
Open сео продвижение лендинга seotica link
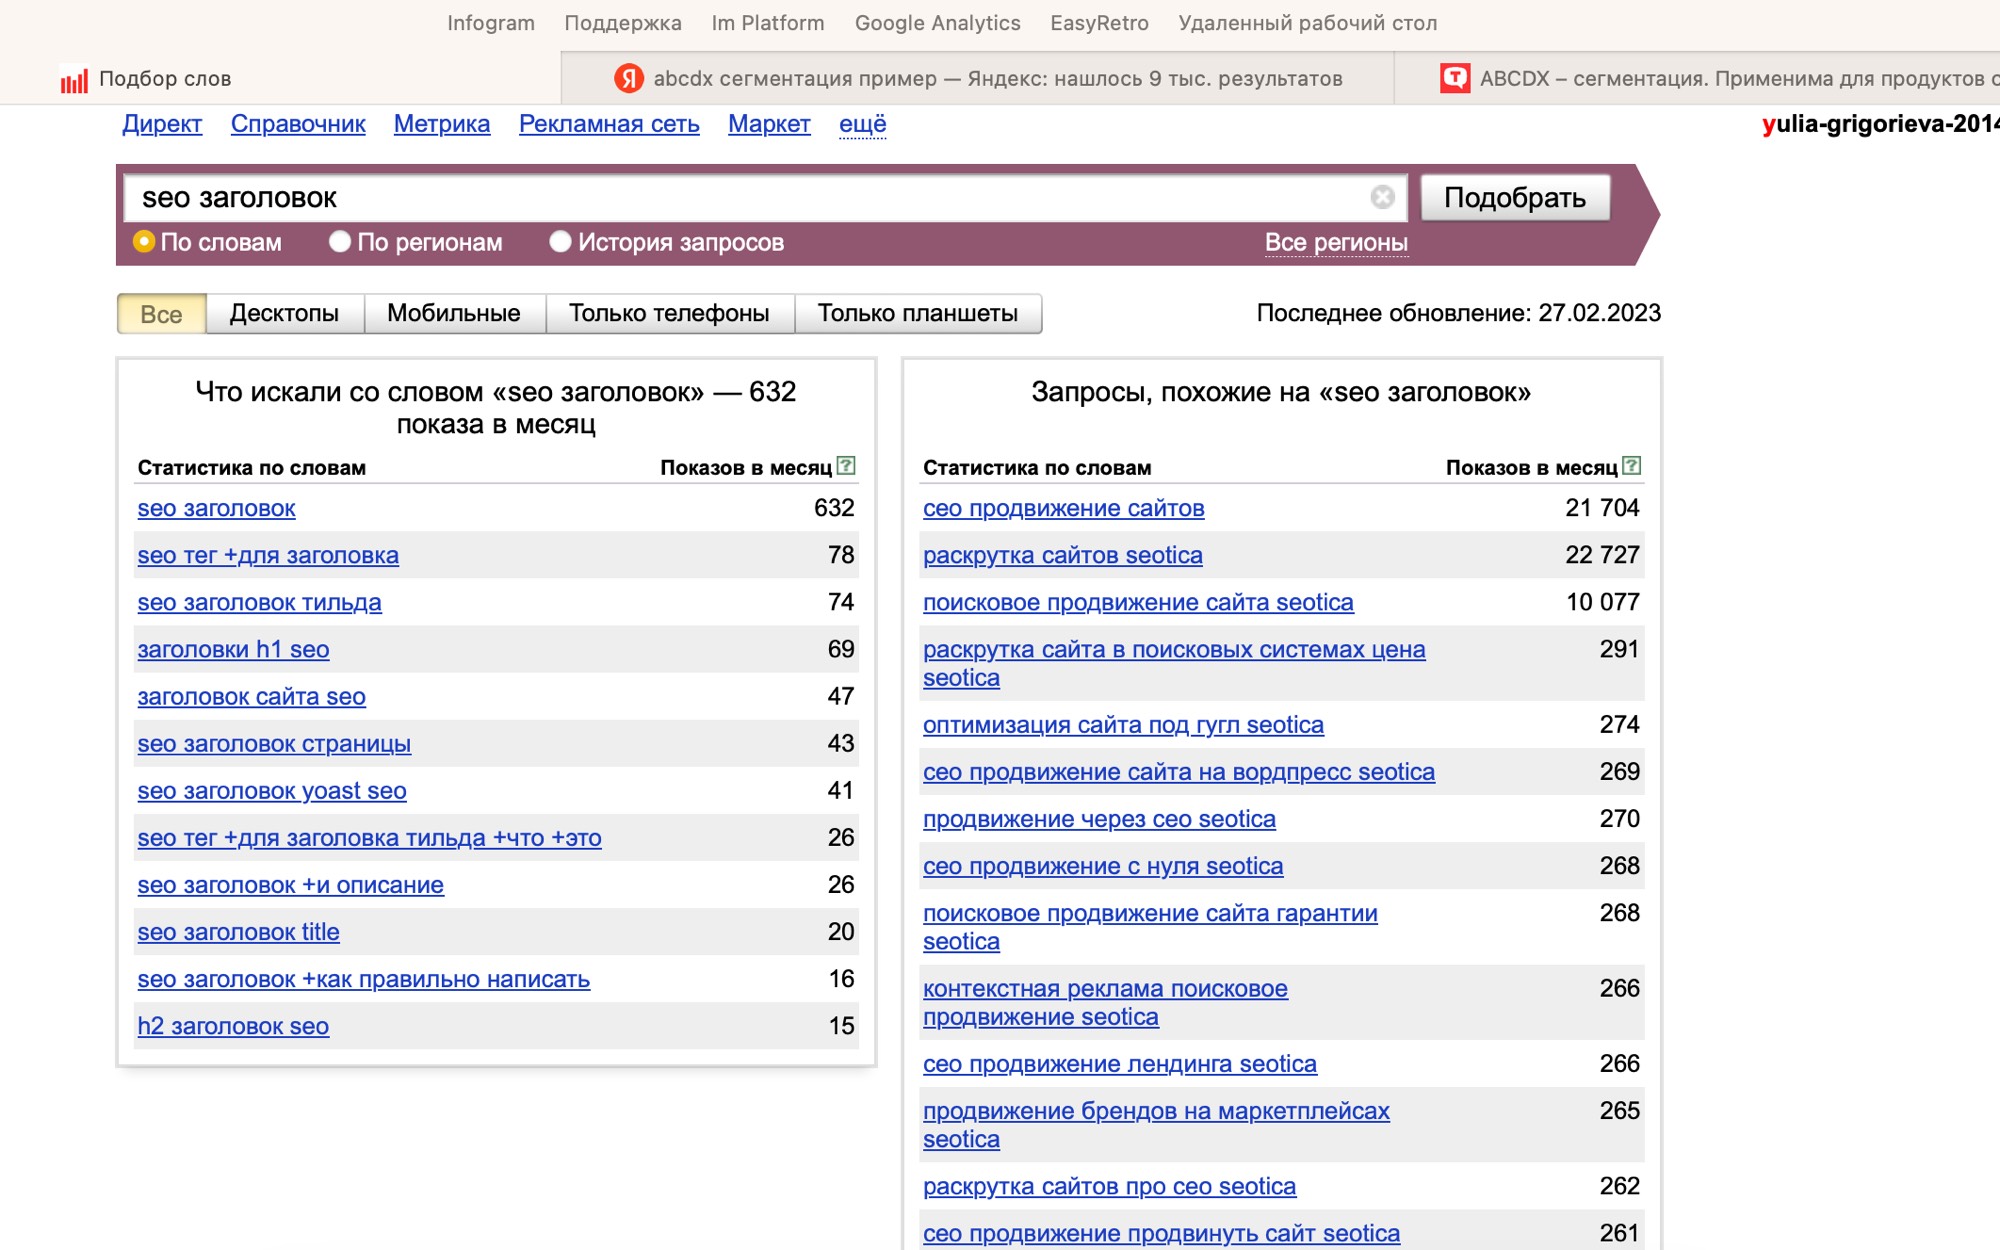pos(1119,1063)
